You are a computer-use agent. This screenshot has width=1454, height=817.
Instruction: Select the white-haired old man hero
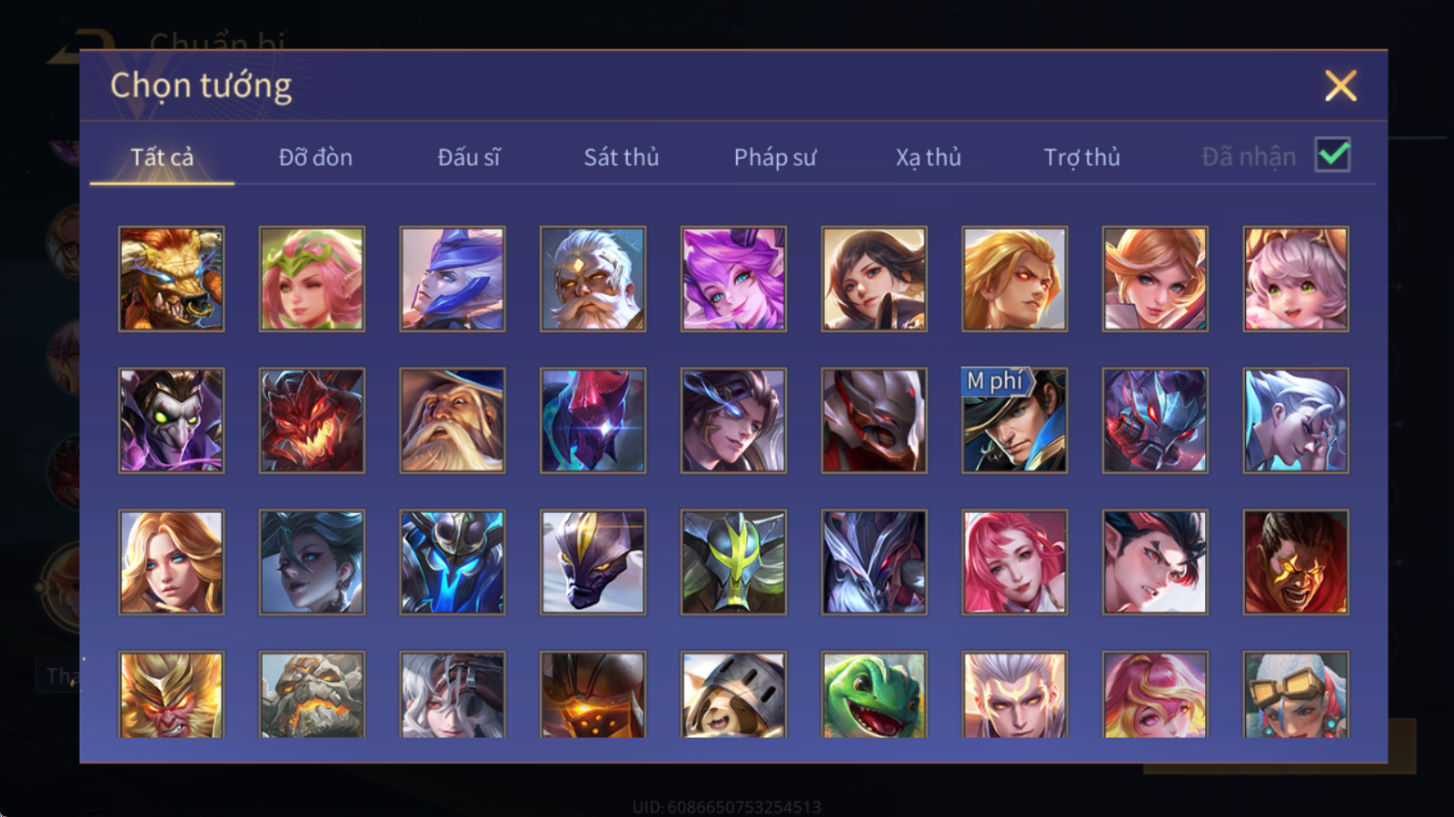coord(593,279)
